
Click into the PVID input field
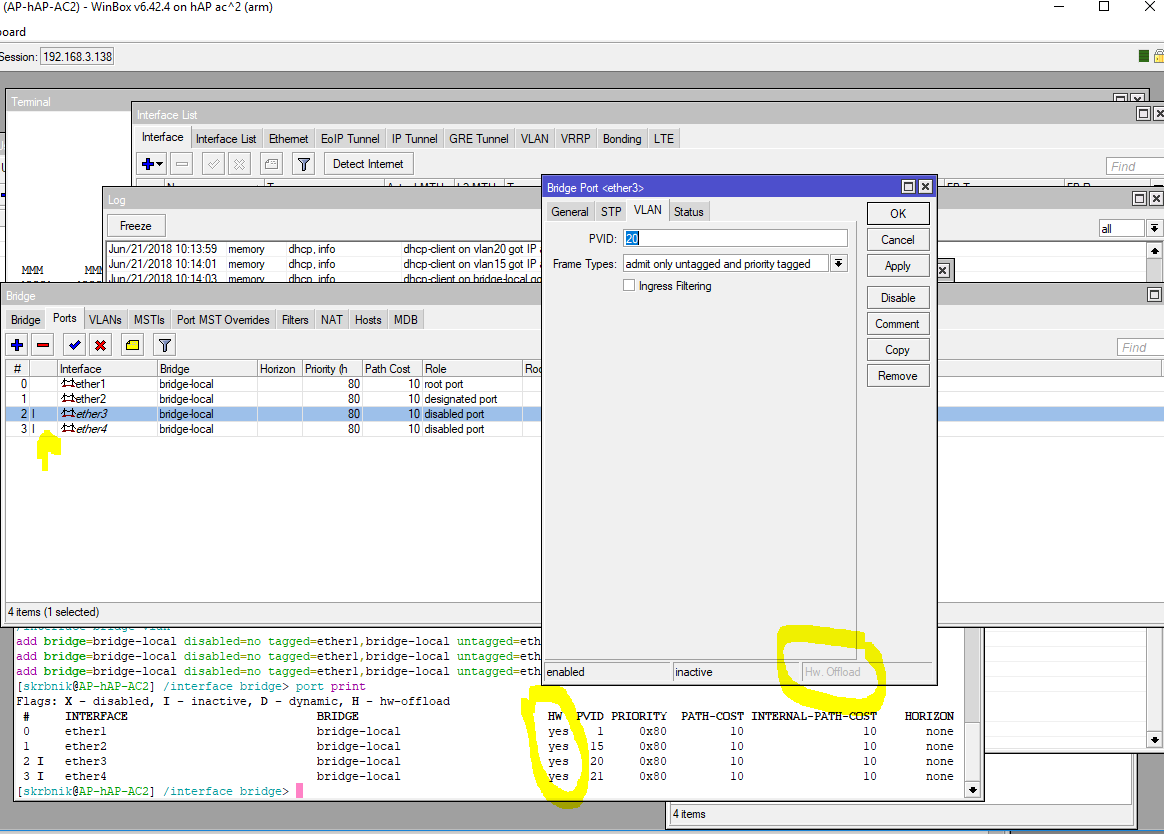[x=735, y=238]
